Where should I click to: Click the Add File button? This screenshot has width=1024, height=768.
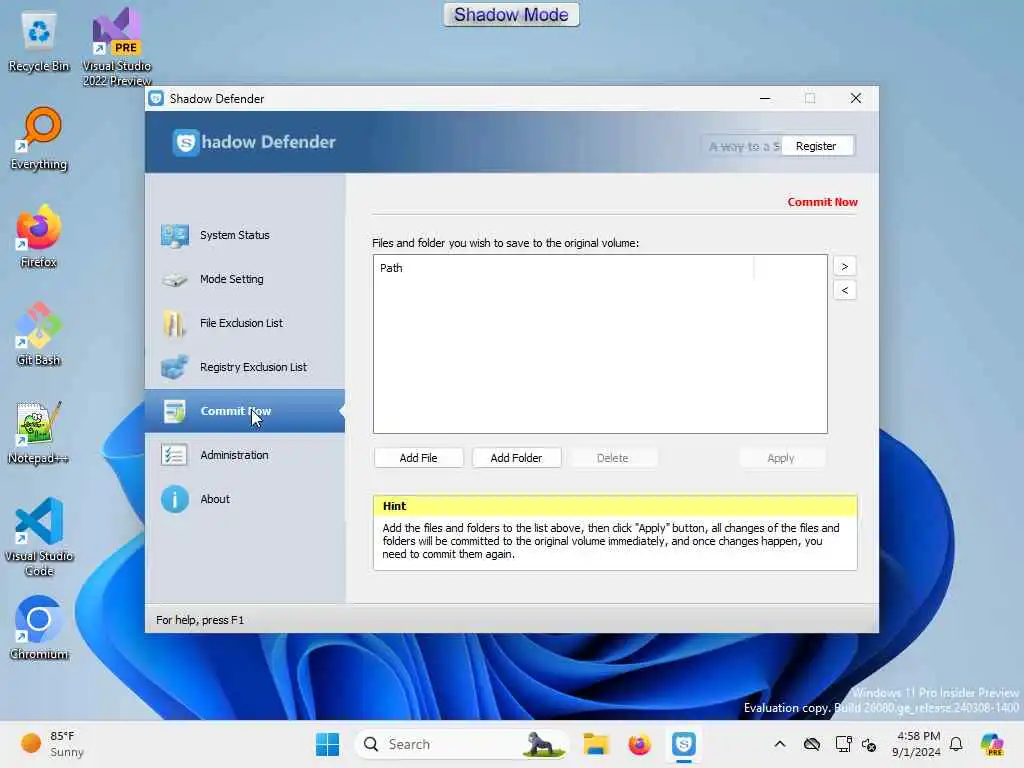click(419, 458)
